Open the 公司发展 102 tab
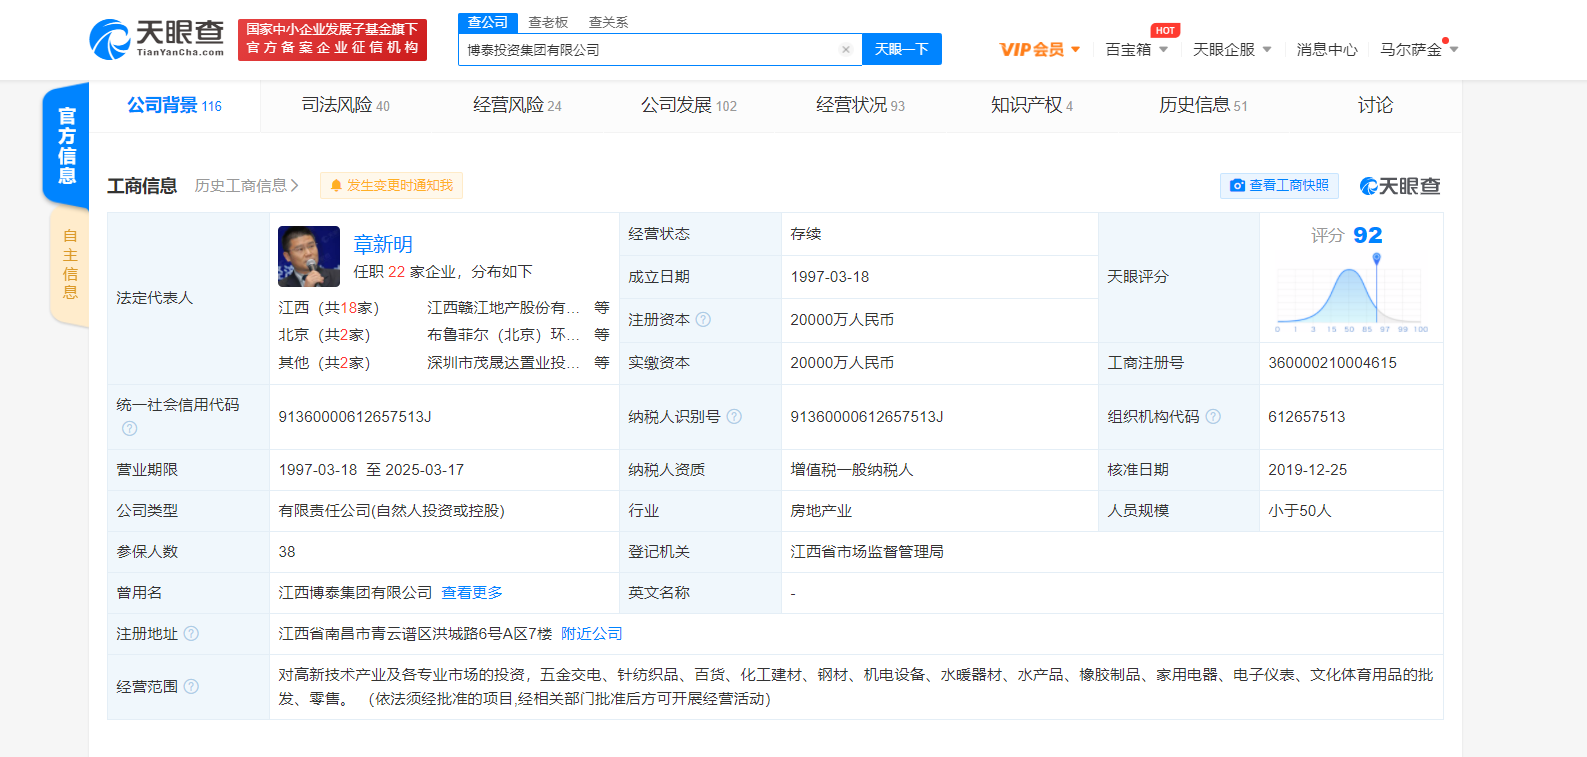The height and width of the screenshot is (757, 1587). pos(689,105)
